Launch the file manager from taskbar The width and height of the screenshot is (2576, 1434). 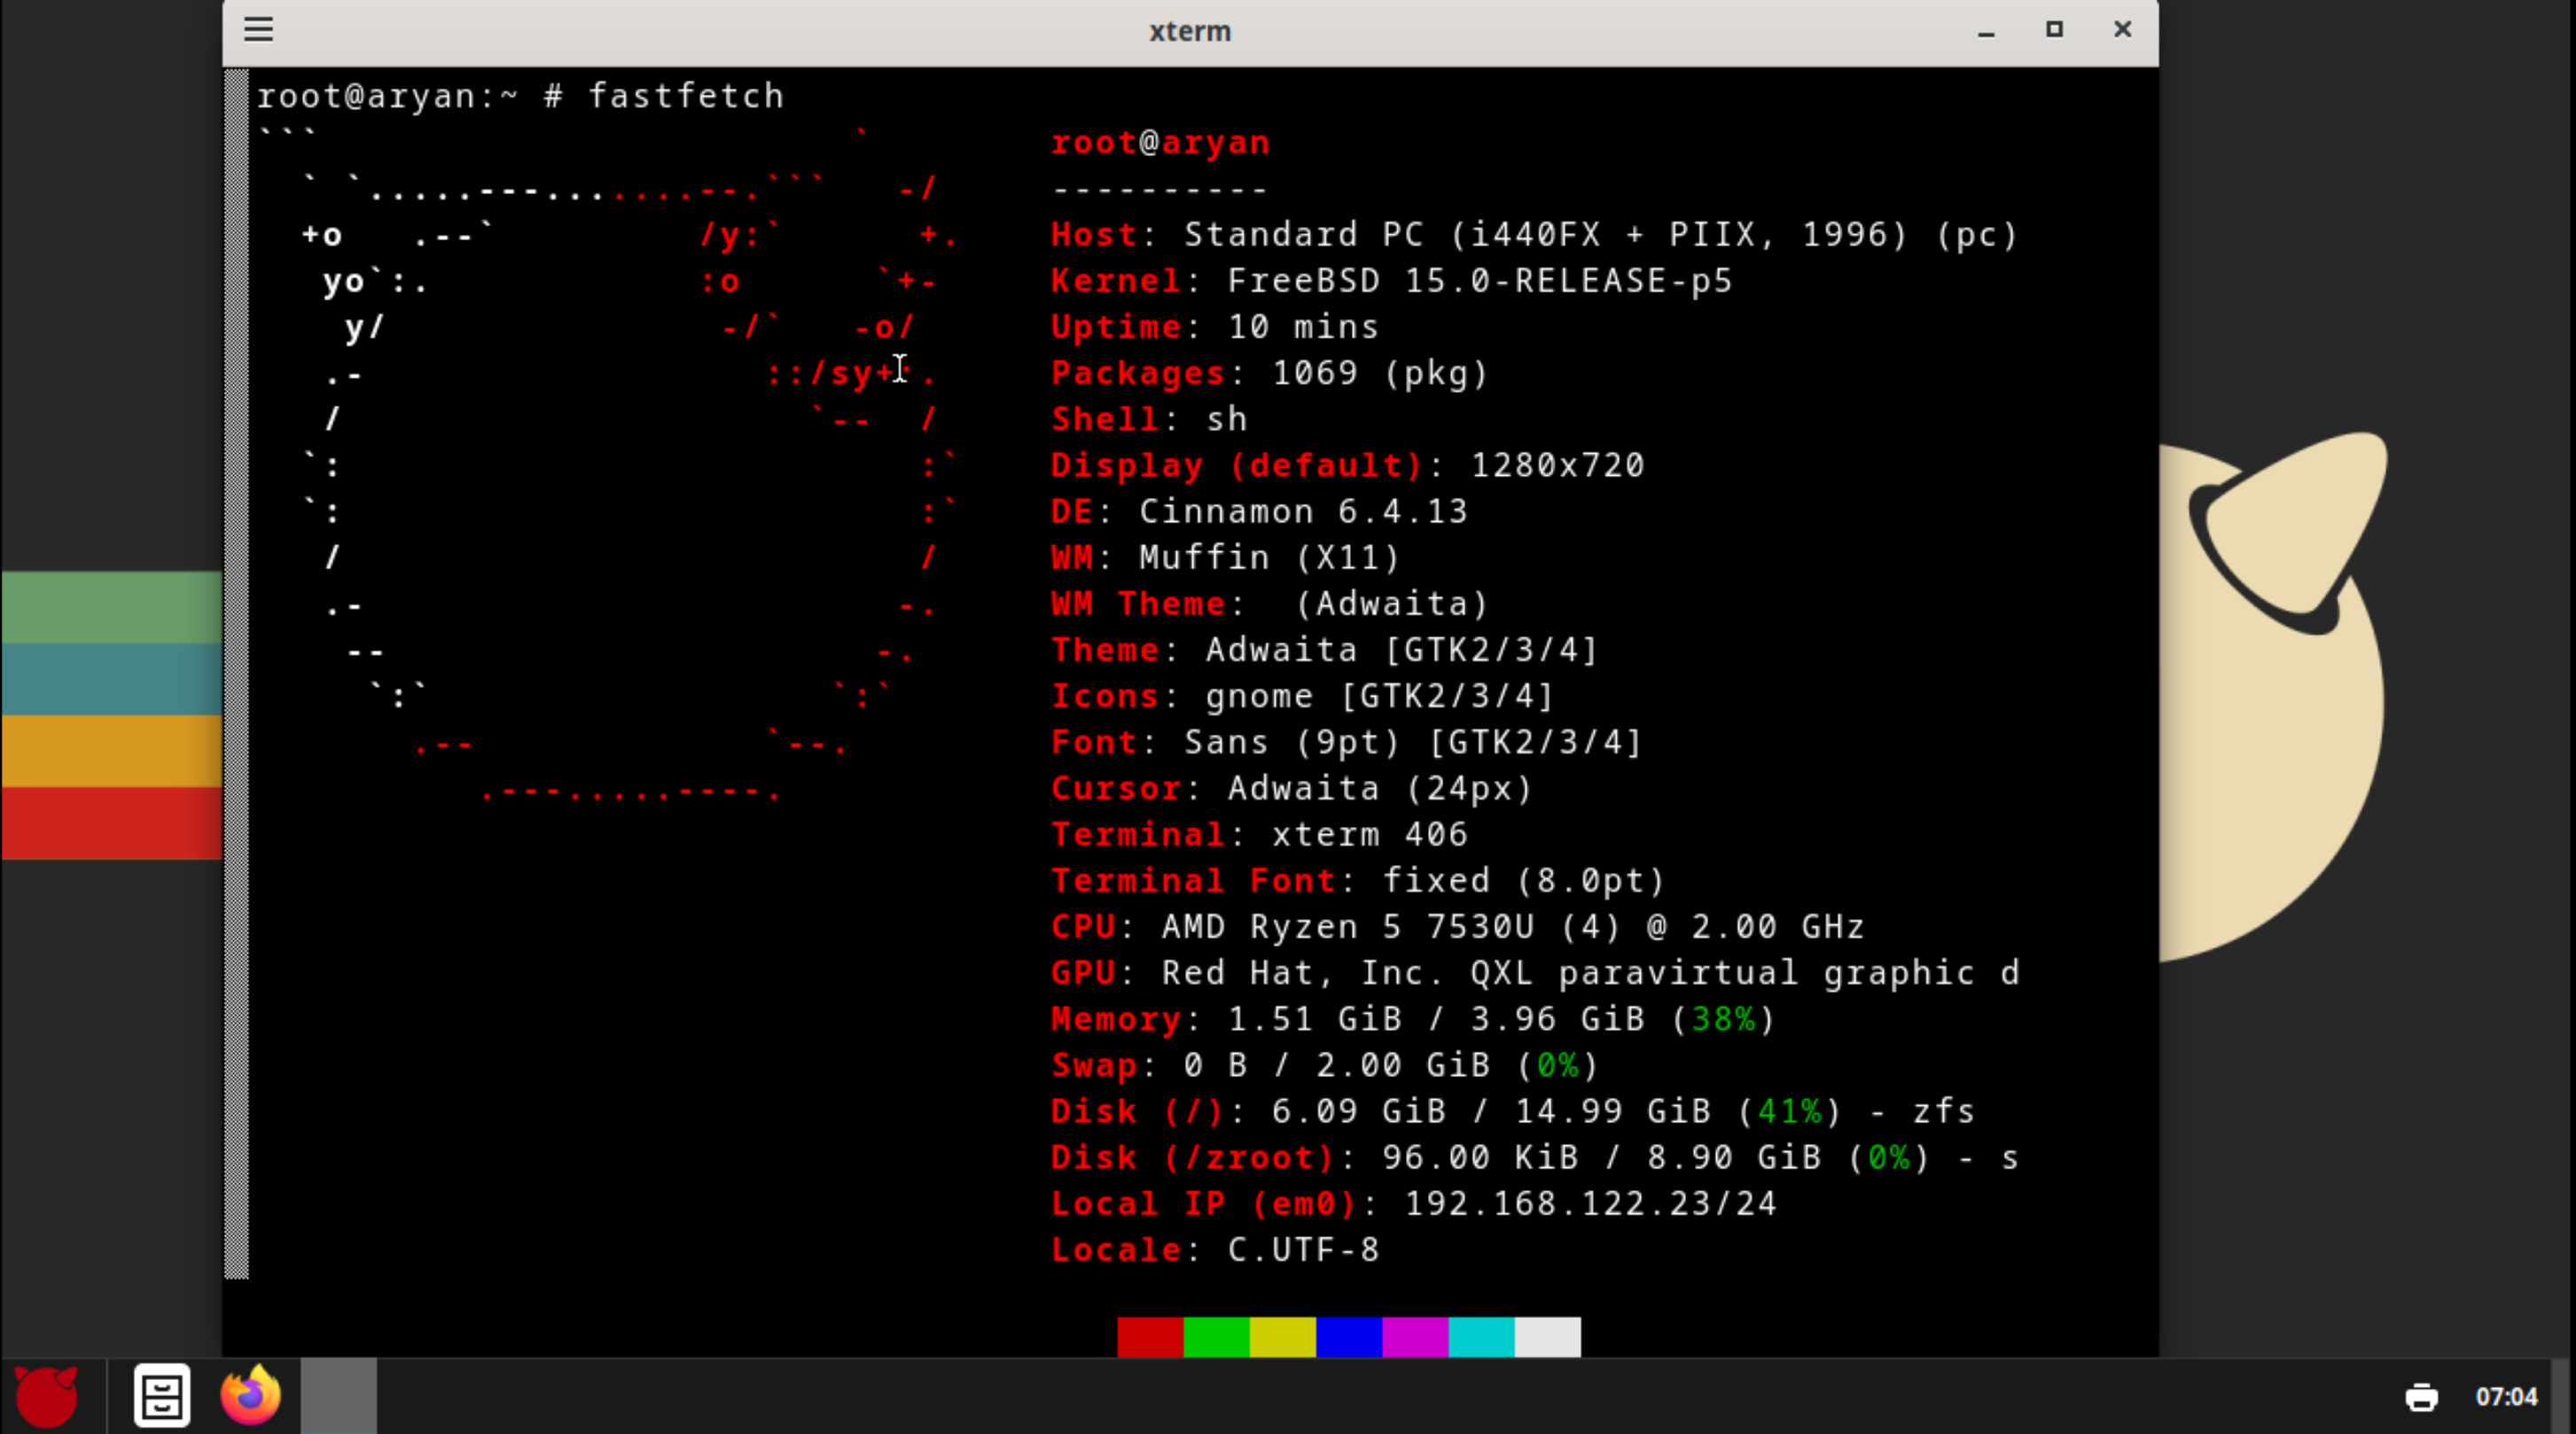(161, 1396)
